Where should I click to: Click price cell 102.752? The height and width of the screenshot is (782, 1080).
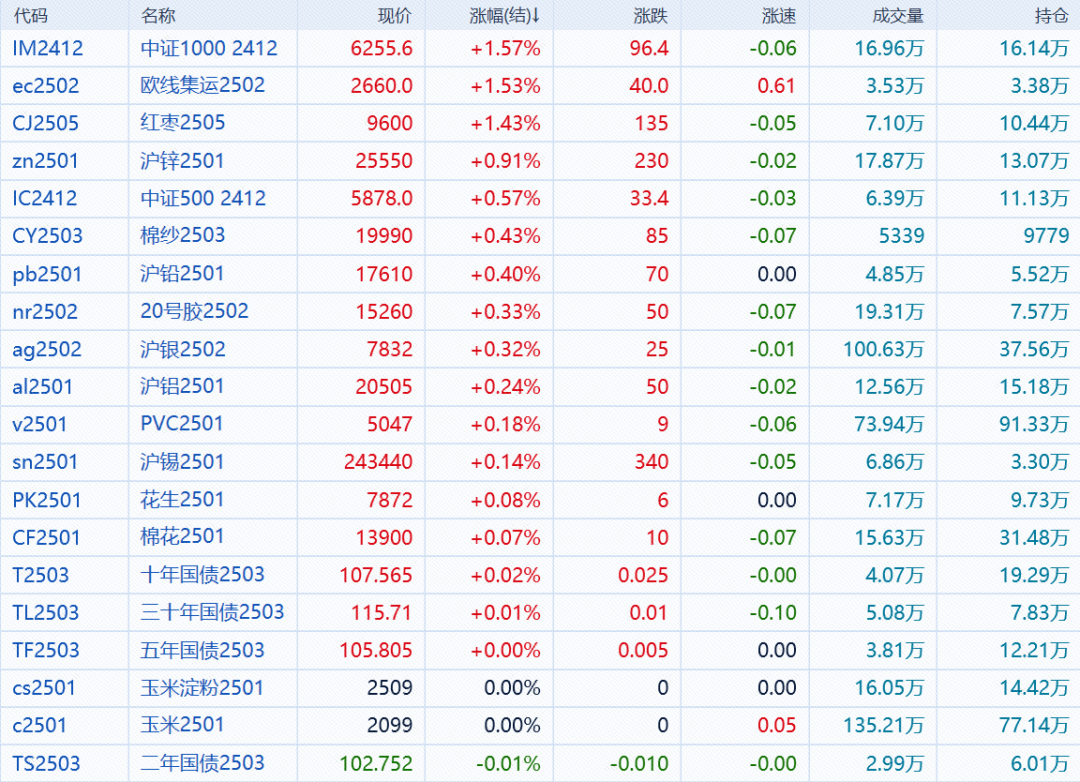tap(376, 763)
